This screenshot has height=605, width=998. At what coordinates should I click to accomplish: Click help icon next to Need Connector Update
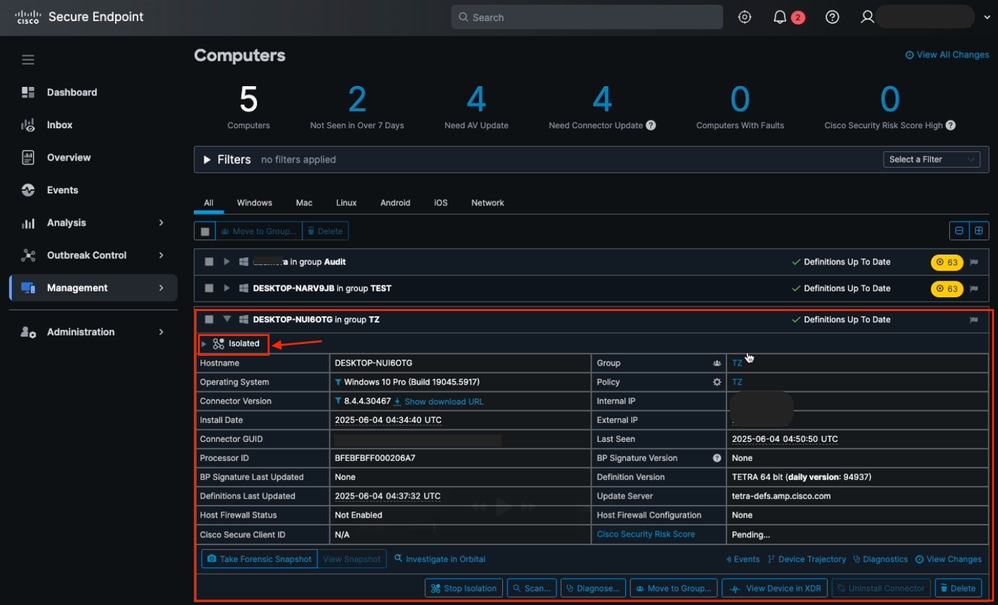click(x=650, y=125)
